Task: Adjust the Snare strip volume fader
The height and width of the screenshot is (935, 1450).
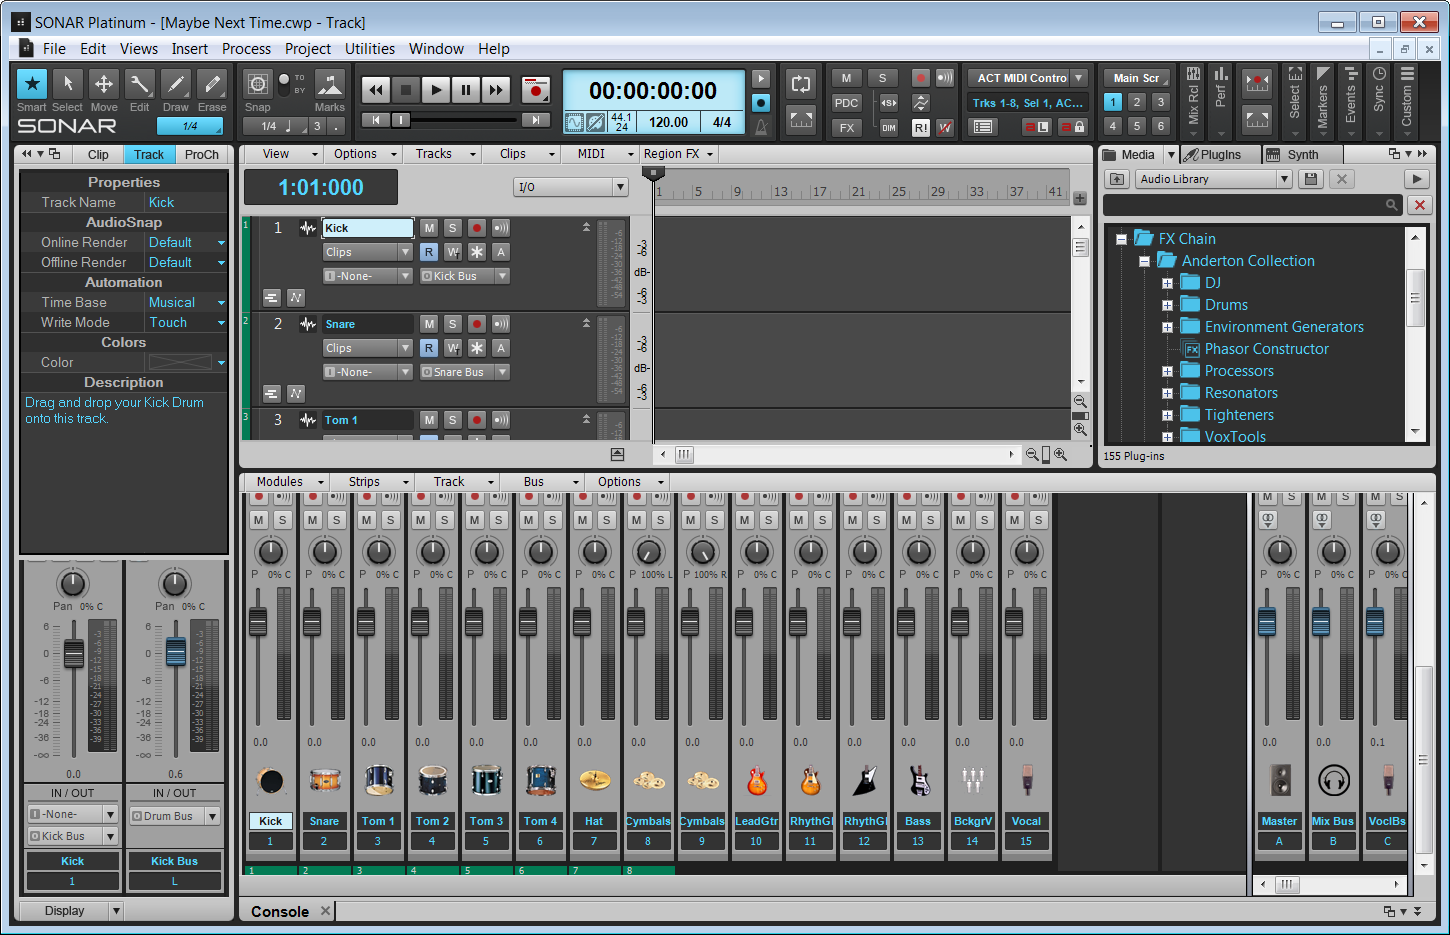Action: pos(312,622)
